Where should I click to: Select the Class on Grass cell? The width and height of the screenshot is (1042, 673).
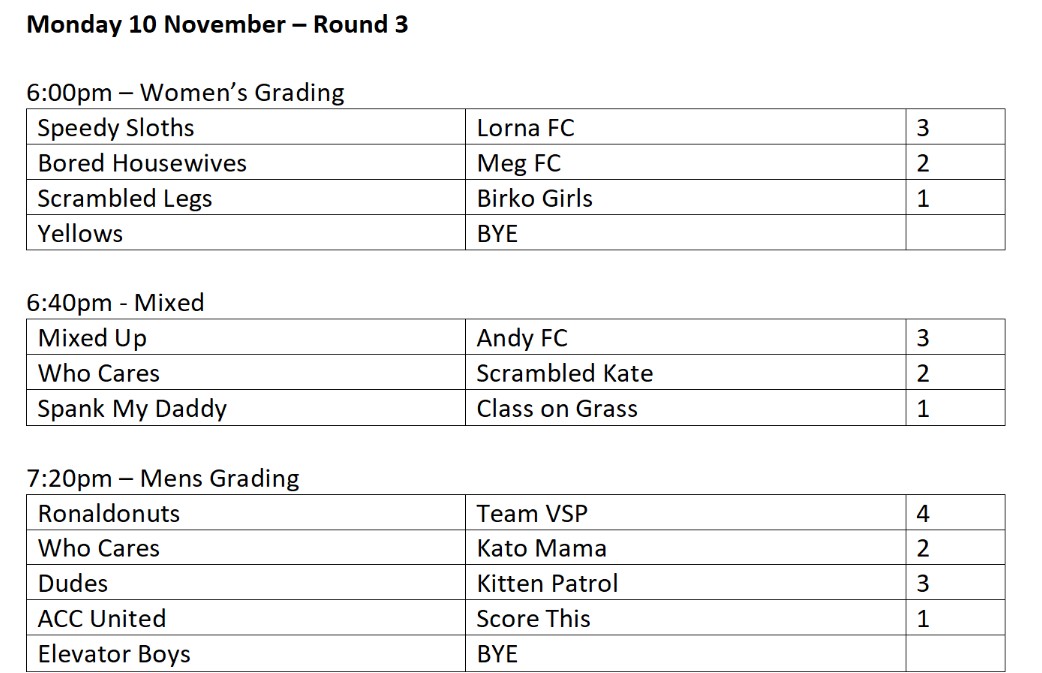tap(557, 408)
